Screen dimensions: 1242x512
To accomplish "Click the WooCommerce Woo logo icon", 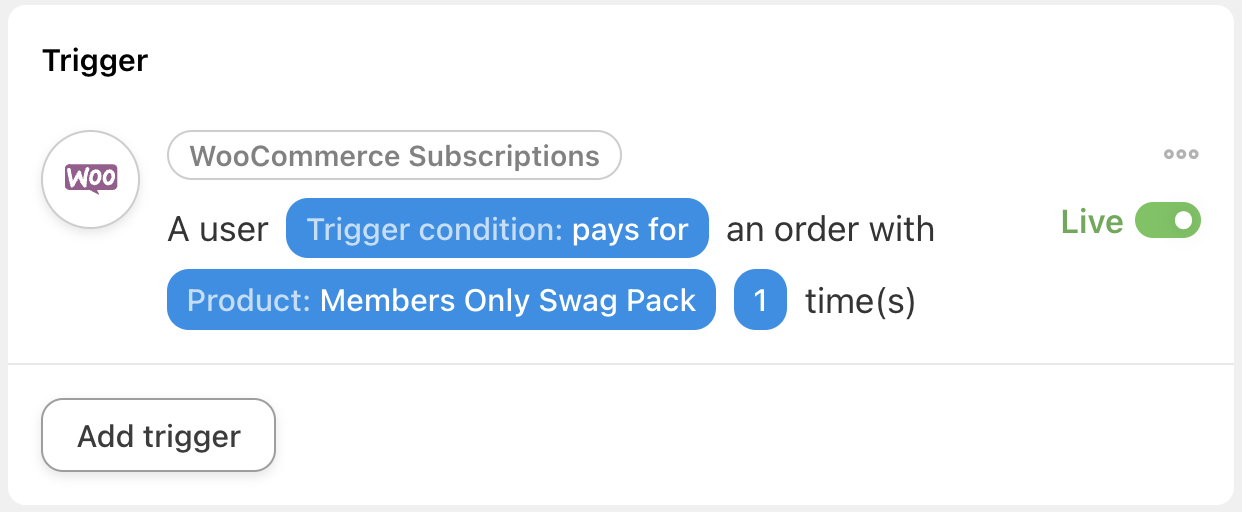I will point(91,180).
